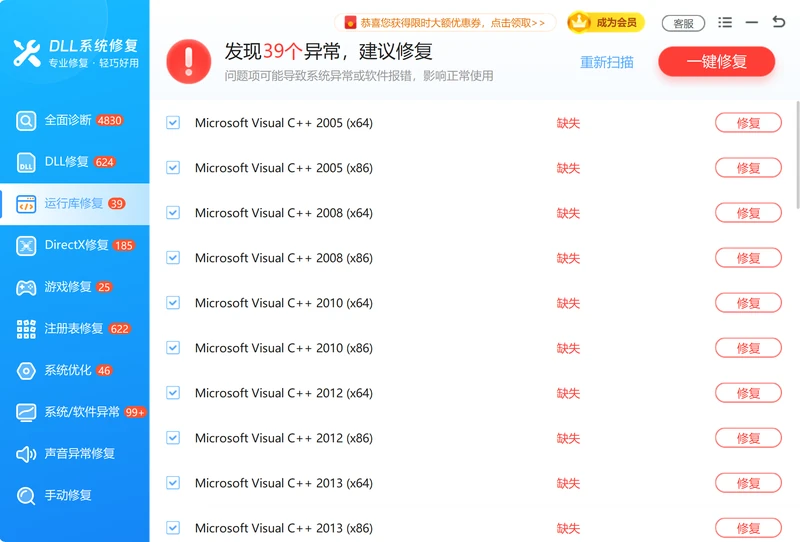Click 修复 for Visual C++ 2013 (x64)

pyautogui.click(x=748, y=482)
